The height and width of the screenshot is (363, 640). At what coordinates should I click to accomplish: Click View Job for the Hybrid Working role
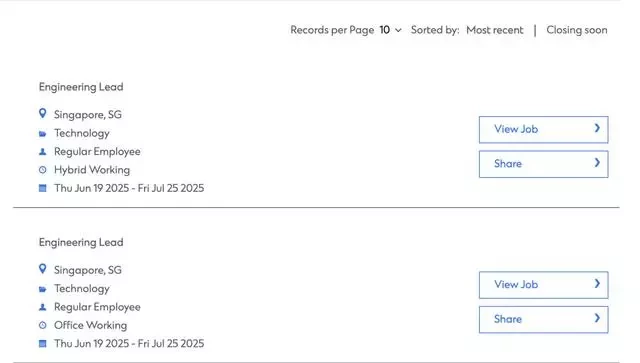coord(543,129)
